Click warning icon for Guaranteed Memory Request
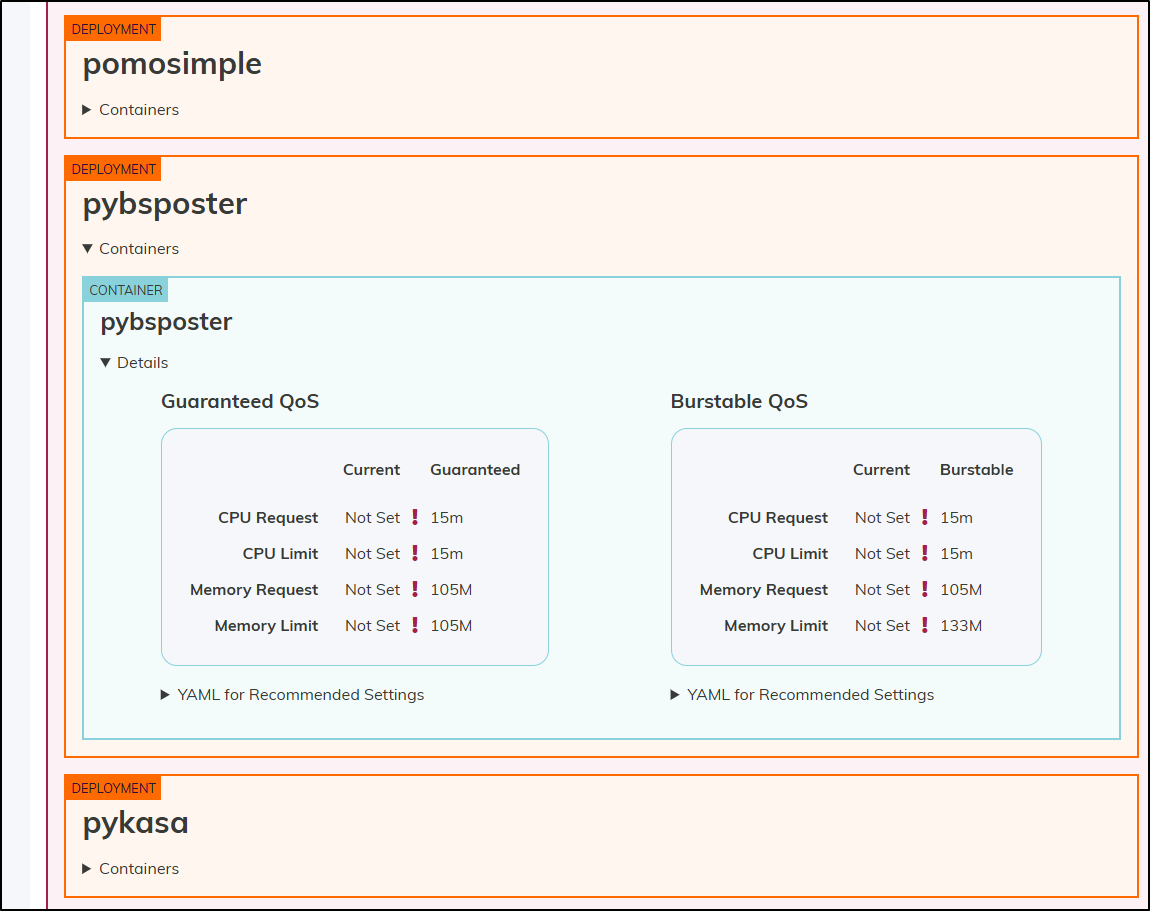The image size is (1150, 911). (415, 590)
